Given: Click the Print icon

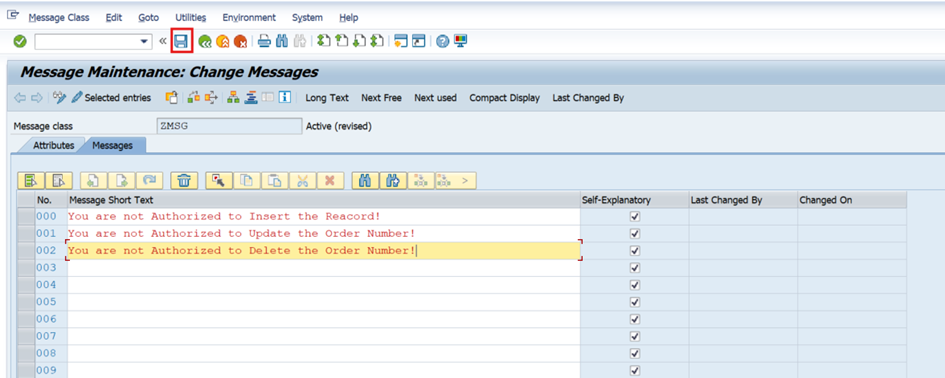Looking at the screenshot, I should coord(264,41).
